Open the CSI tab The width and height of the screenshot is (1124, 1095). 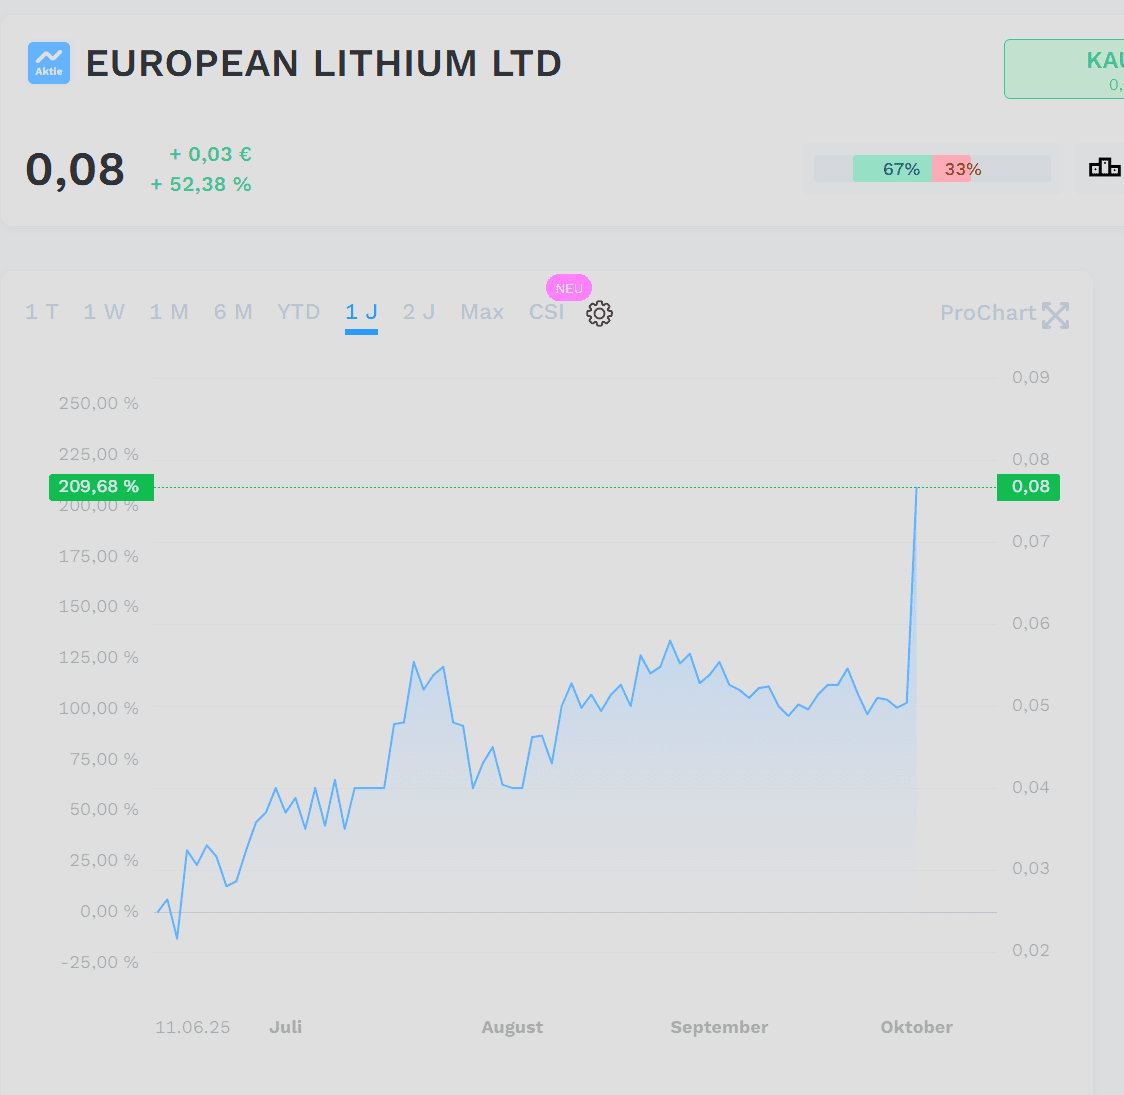point(546,312)
